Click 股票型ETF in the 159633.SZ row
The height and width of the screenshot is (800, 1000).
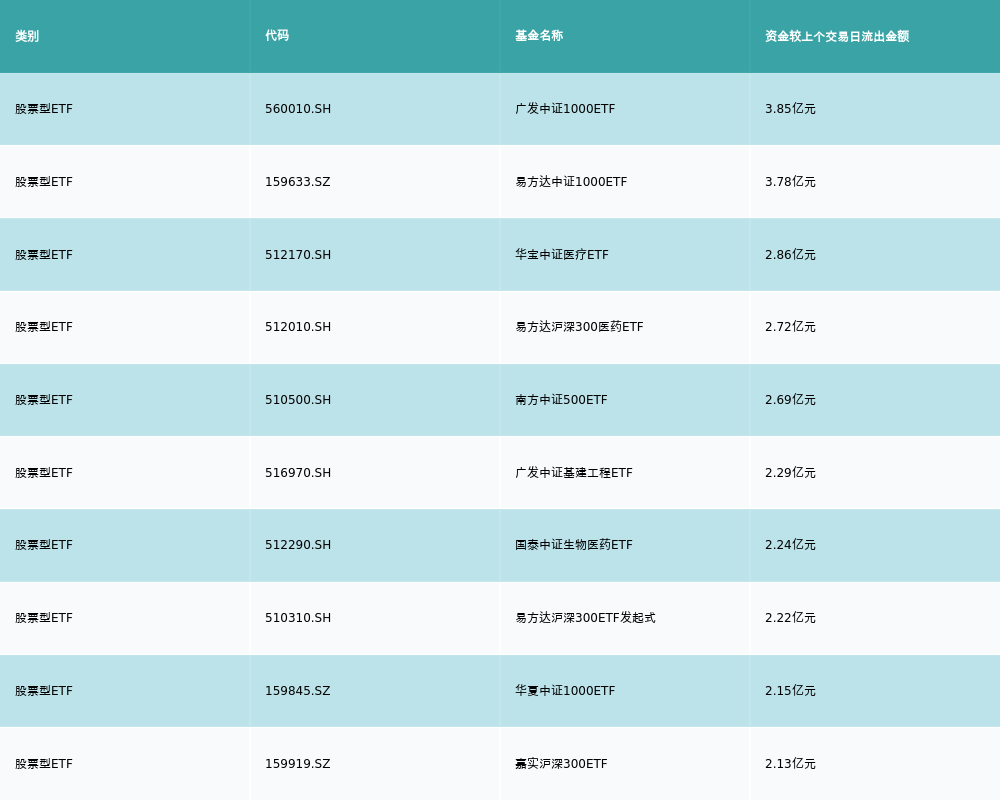tap(44, 182)
